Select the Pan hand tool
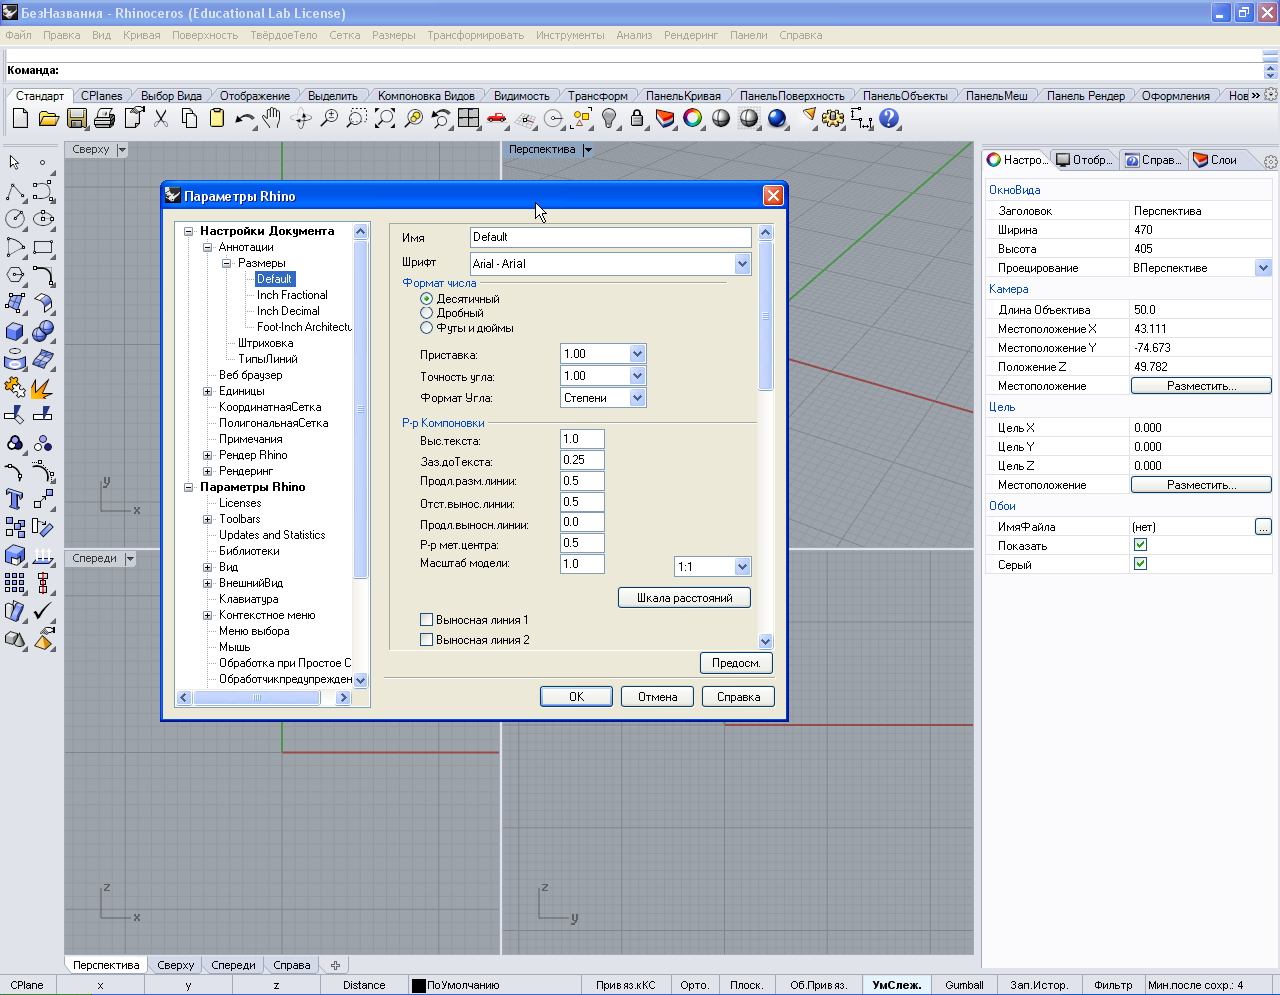The image size is (1280, 995). [x=272, y=119]
